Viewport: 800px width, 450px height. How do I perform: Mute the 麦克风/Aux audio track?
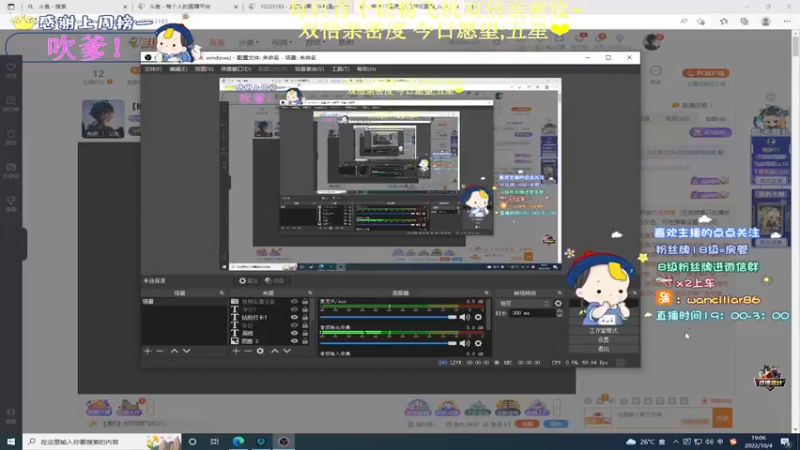[x=465, y=317]
